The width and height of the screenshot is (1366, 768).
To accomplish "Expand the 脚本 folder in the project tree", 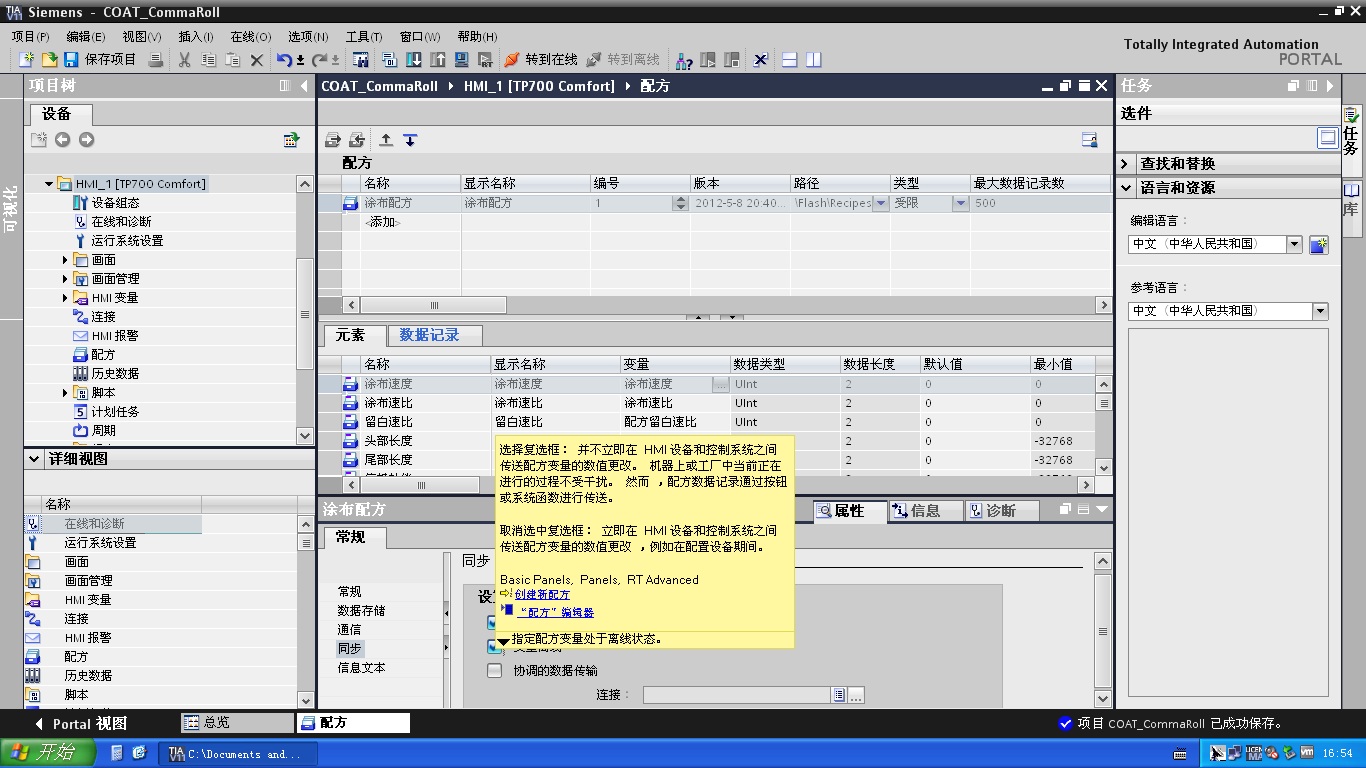I will [65, 393].
